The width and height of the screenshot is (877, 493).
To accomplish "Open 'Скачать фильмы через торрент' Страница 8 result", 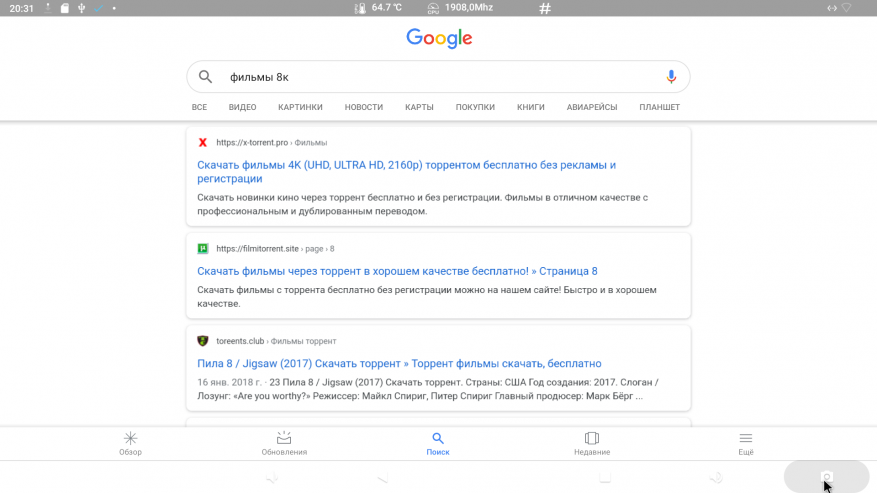I will [397, 271].
